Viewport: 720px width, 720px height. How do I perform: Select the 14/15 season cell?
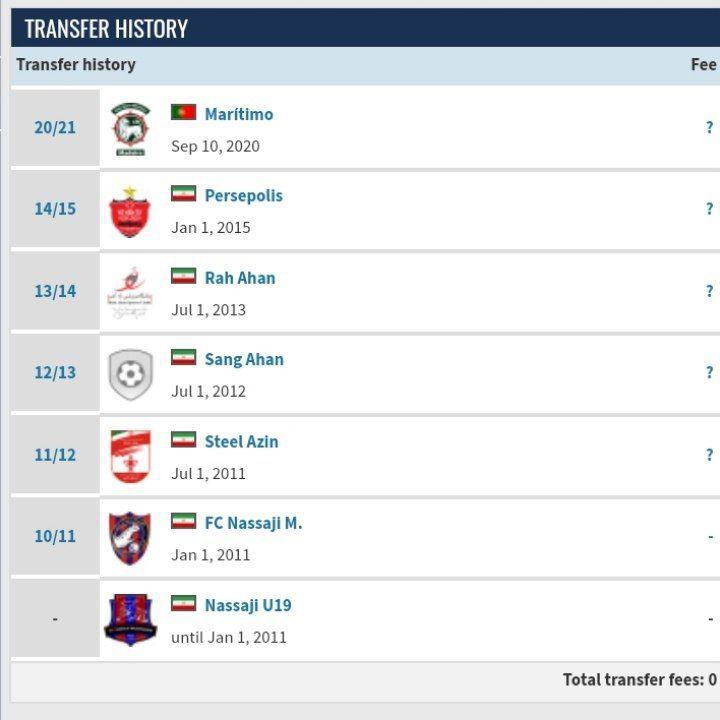[x=55, y=210]
